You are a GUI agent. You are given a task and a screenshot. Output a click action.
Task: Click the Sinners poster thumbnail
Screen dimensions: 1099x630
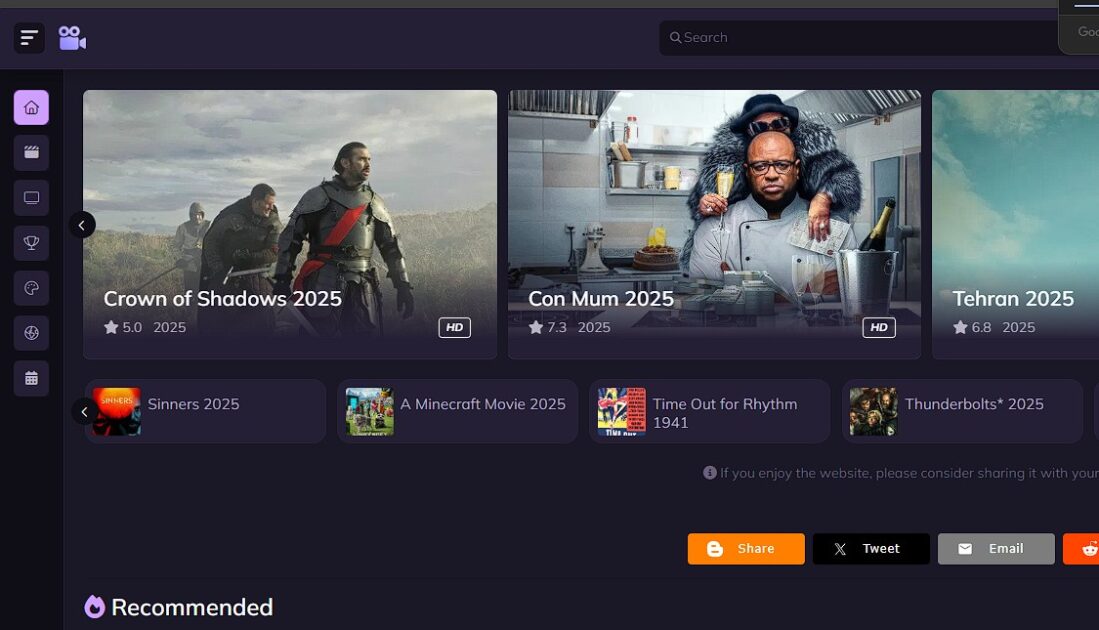point(116,412)
